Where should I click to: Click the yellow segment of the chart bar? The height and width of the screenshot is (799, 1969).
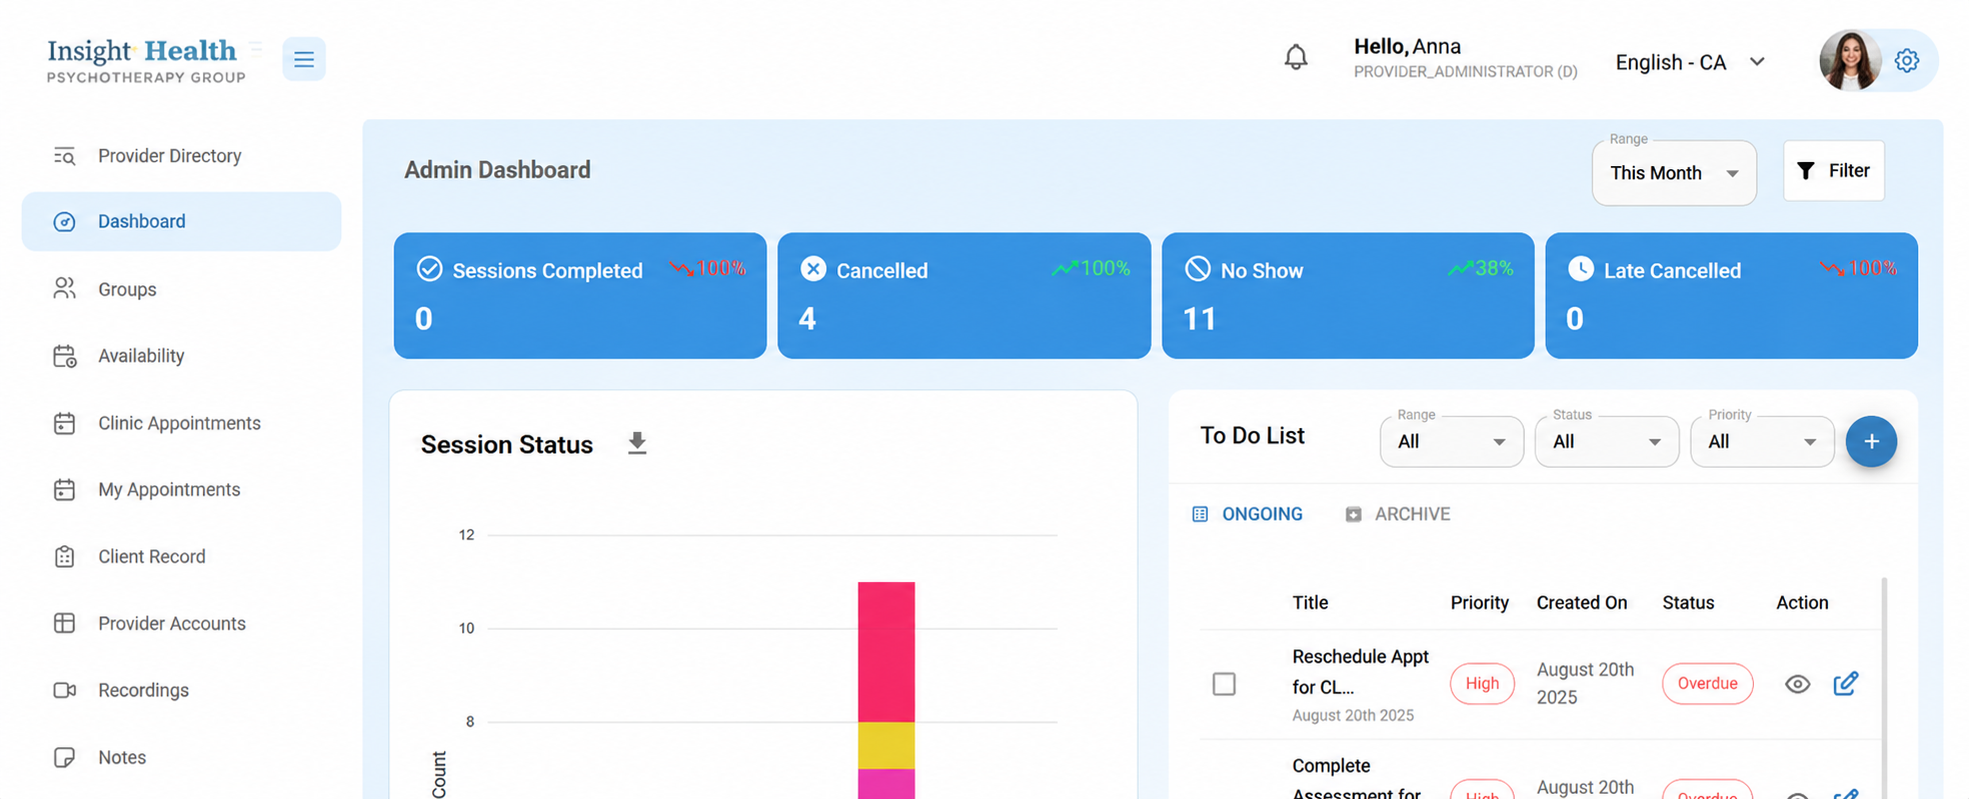point(886,745)
